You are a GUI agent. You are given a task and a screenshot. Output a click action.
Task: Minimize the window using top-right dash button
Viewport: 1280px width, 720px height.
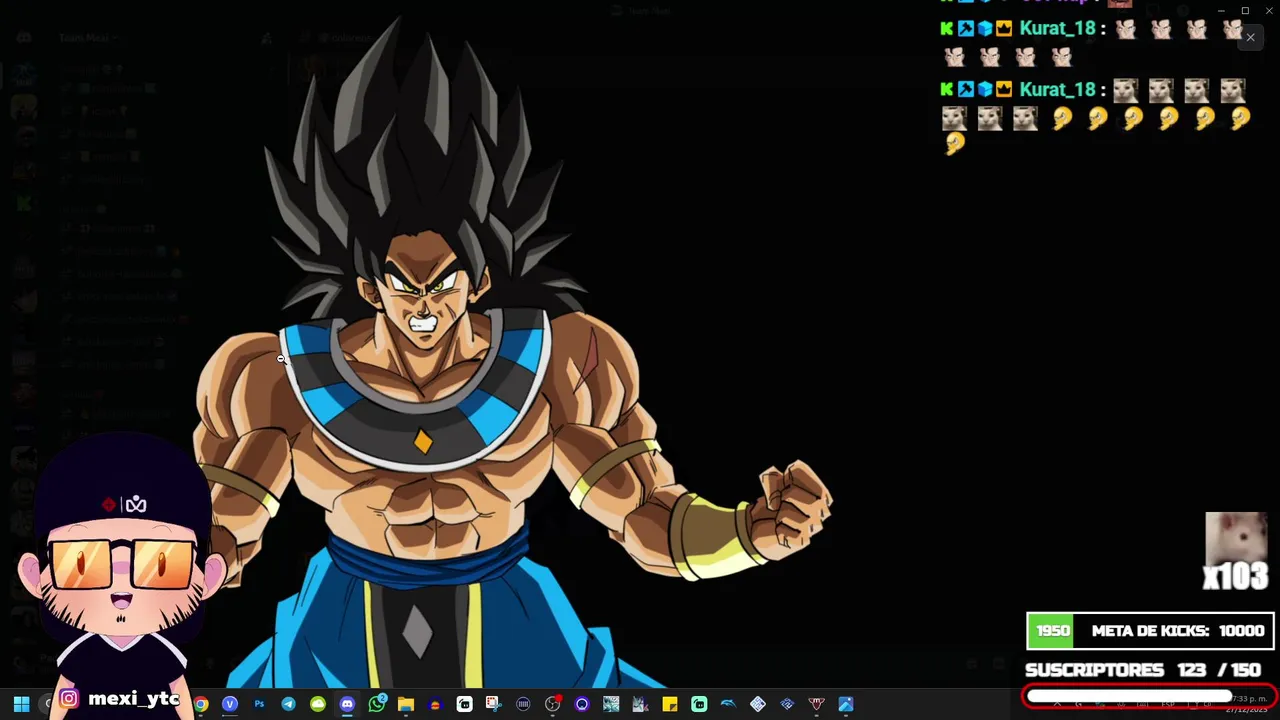[x=1221, y=11]
